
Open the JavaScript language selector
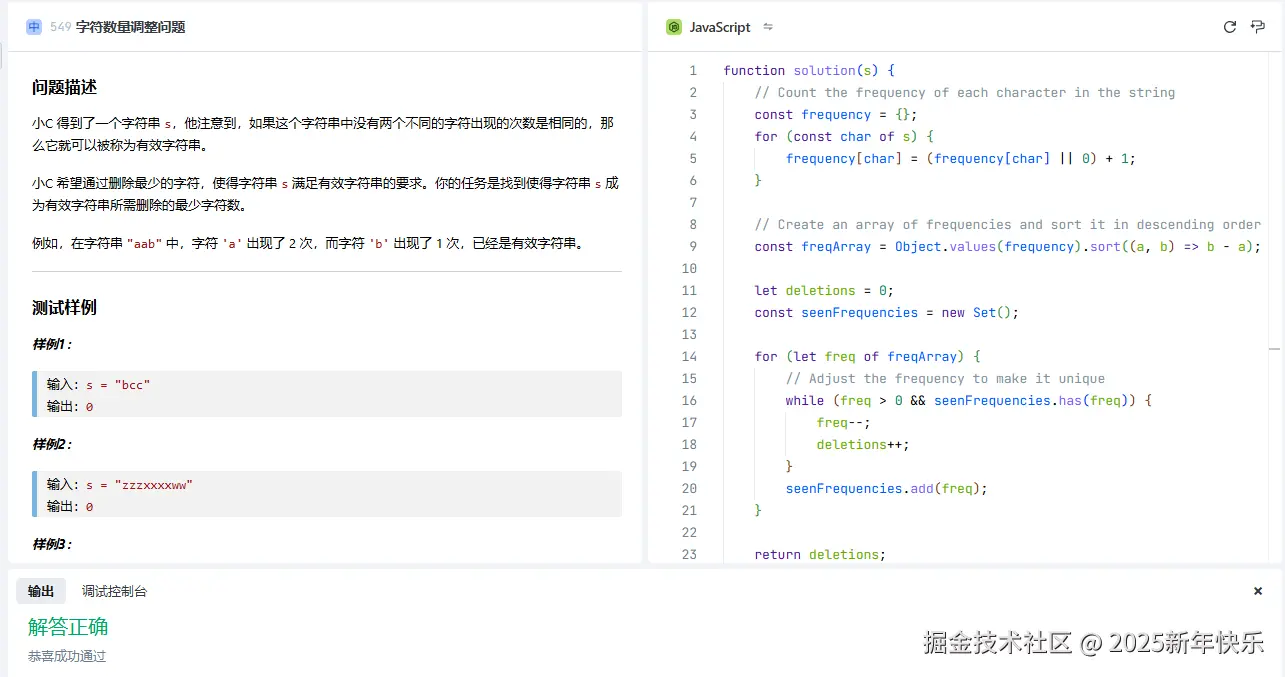[719, 27]
